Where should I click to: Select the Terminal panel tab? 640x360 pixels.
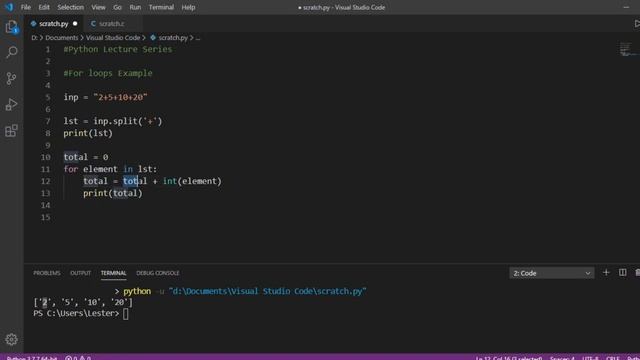point(113,273)
